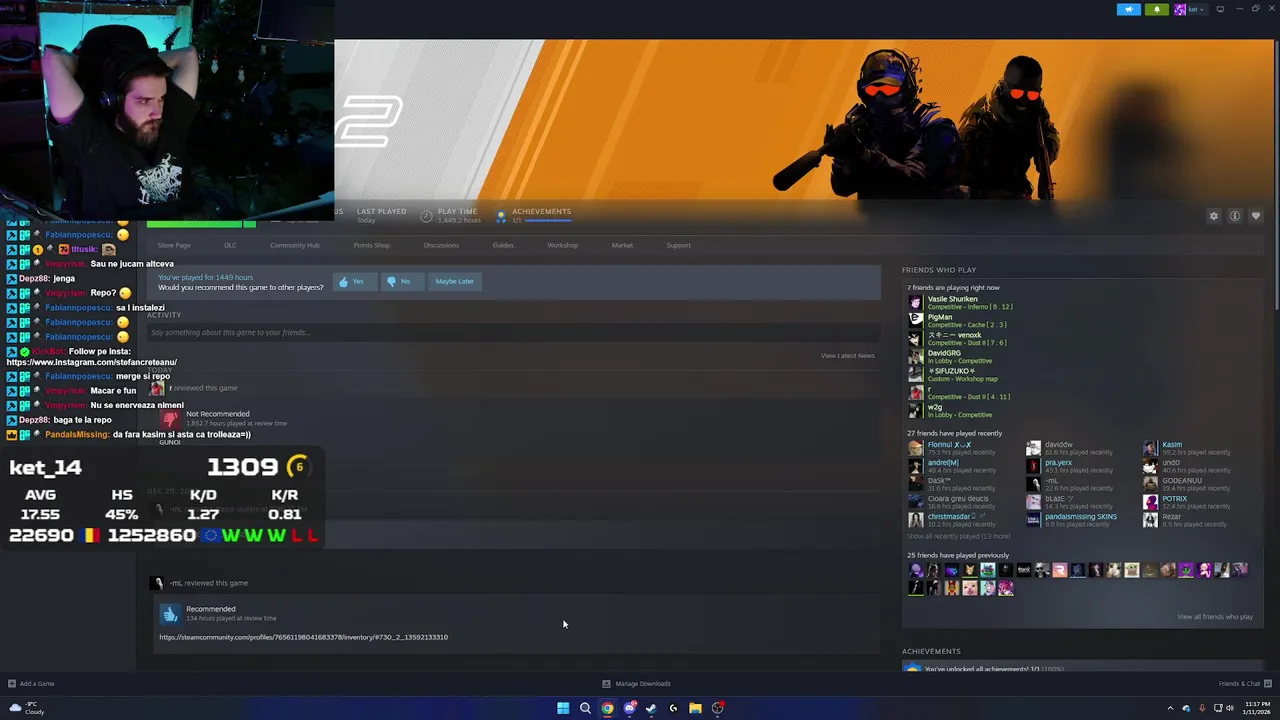The width and height of the screenshot is (1280, 720).
Task: Click Vasile Shuriken's avatar icon
Action: (915, 302)
